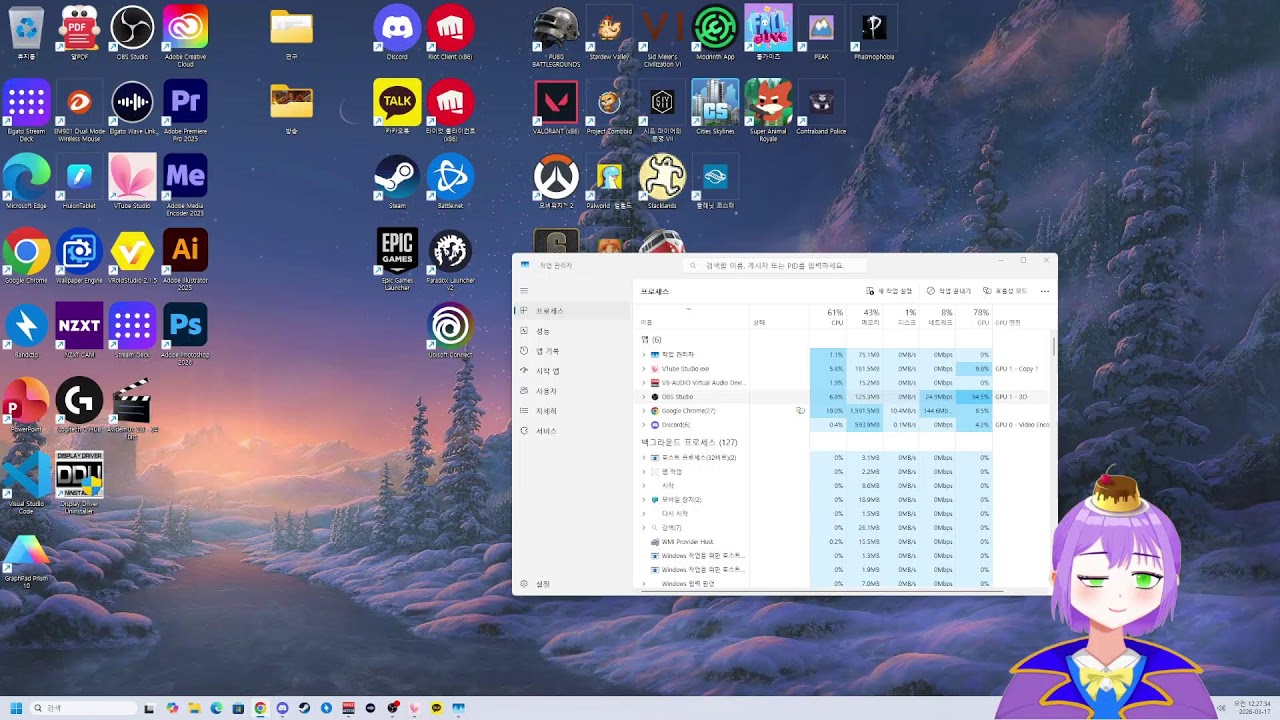The image size is (1280, 720).
Task: Select the Steam desktop icon
Action: click(397, 182)
